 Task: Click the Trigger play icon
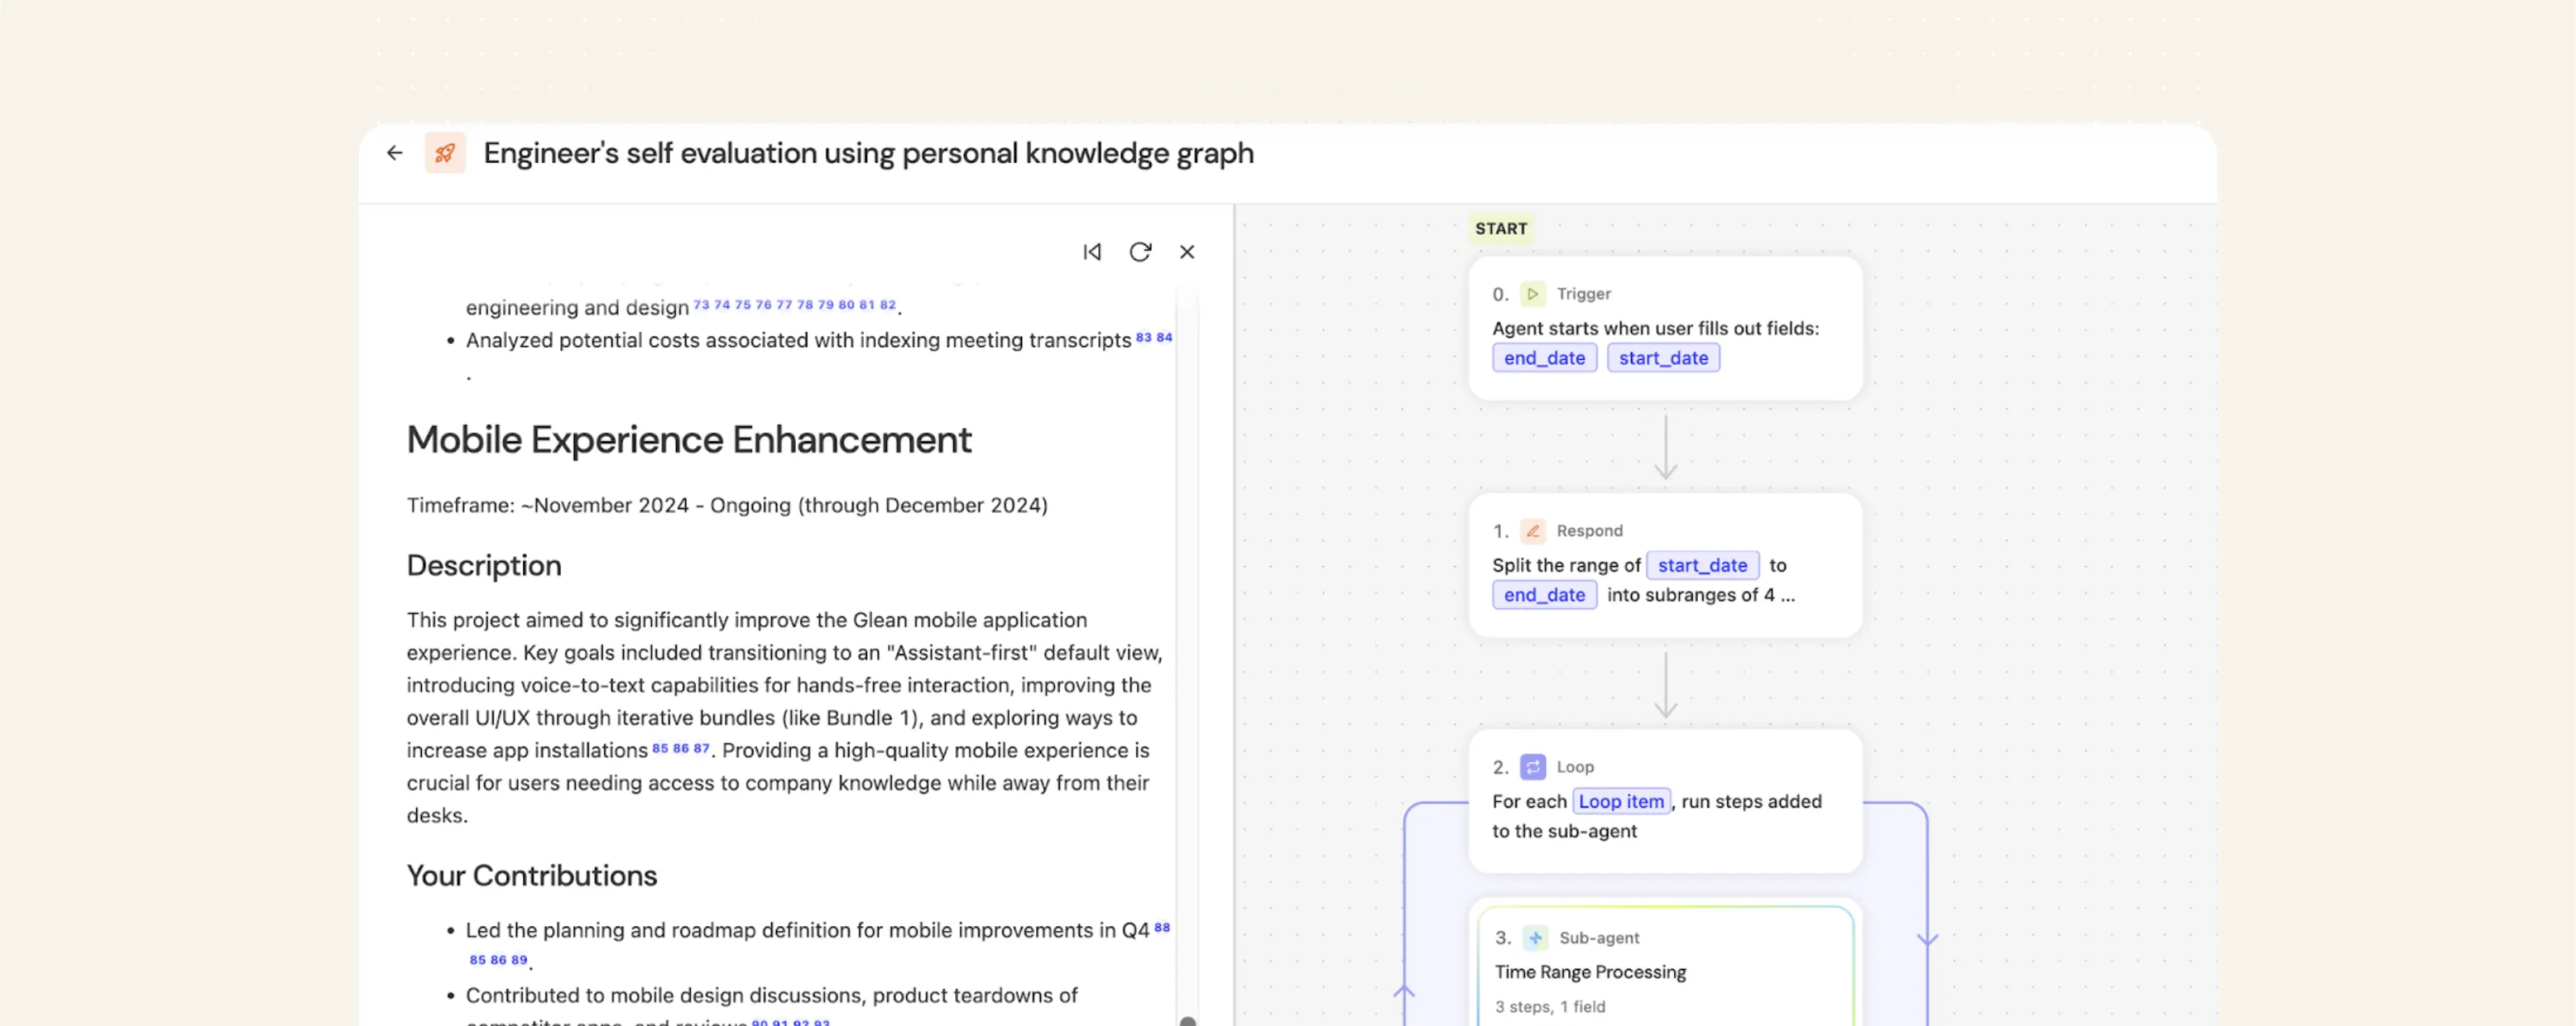(1532, 294)
